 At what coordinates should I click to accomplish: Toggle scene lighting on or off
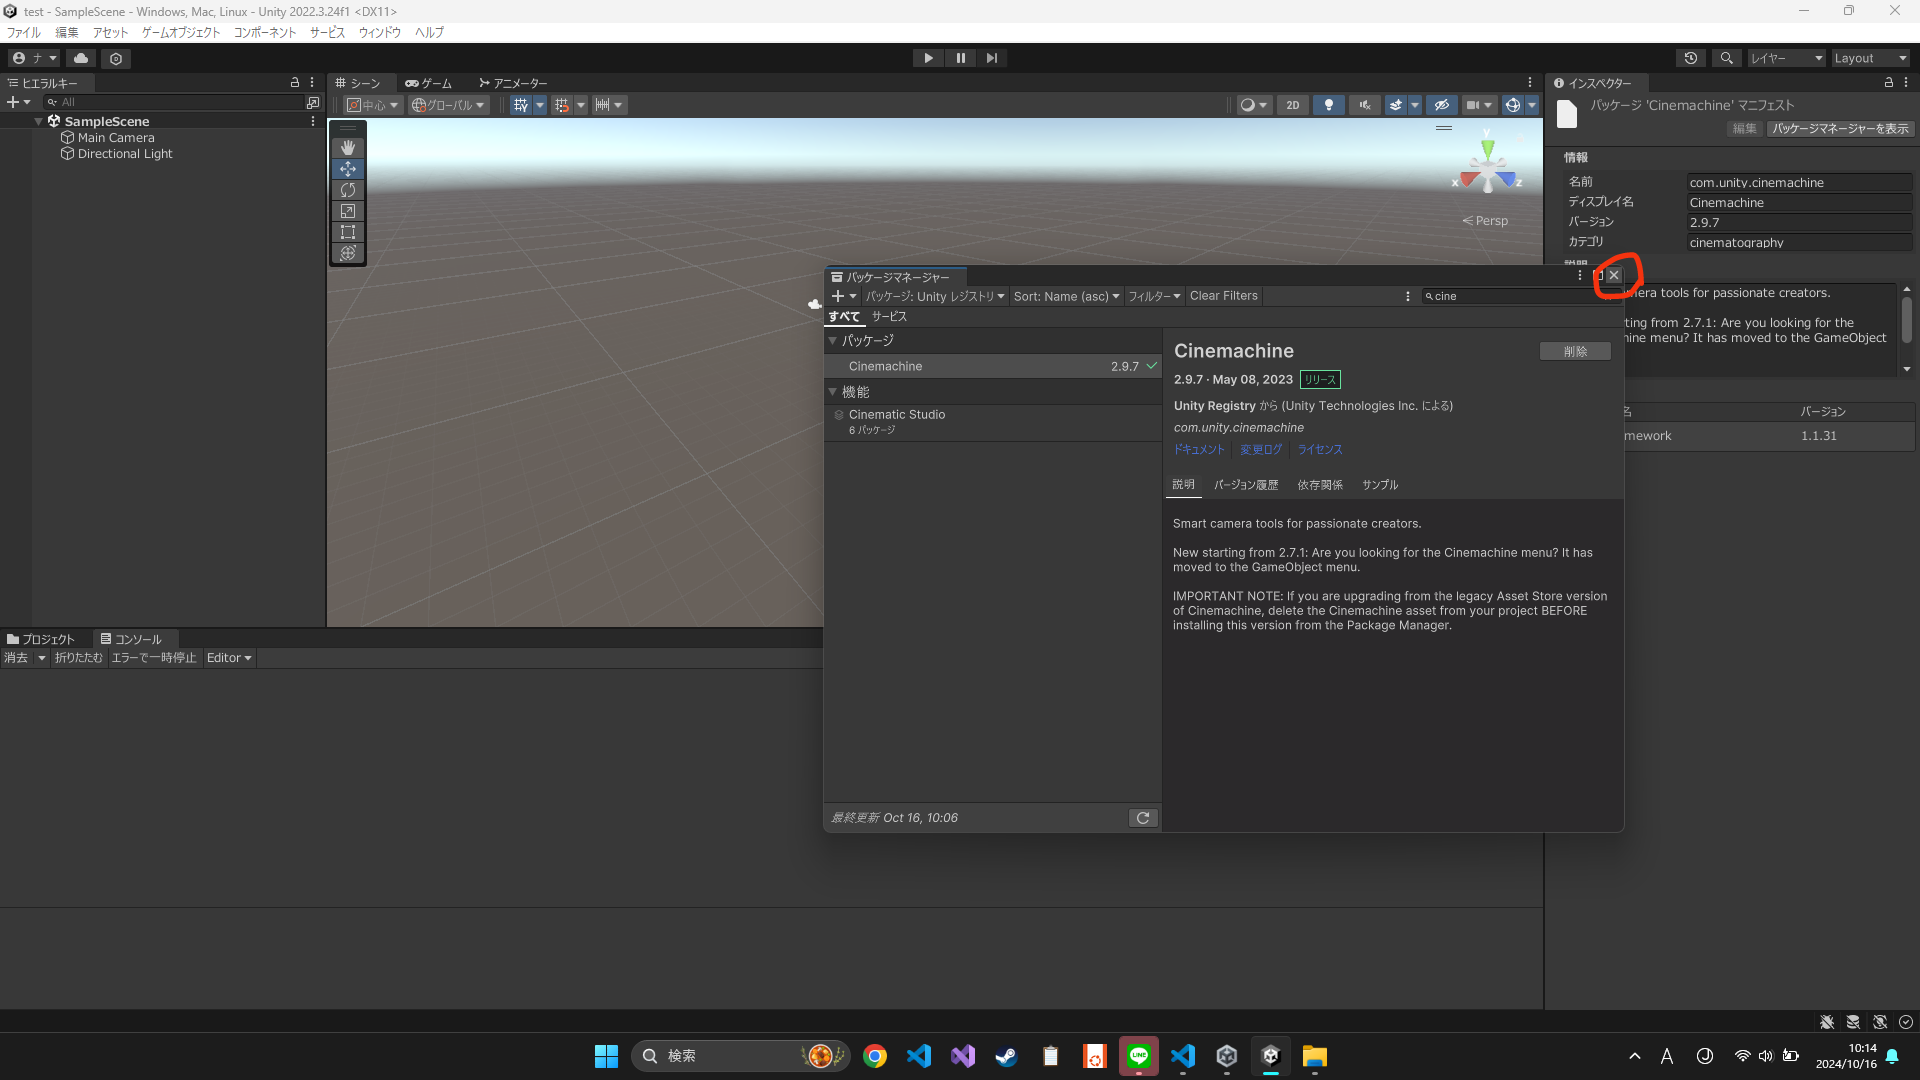point(1328,105)
